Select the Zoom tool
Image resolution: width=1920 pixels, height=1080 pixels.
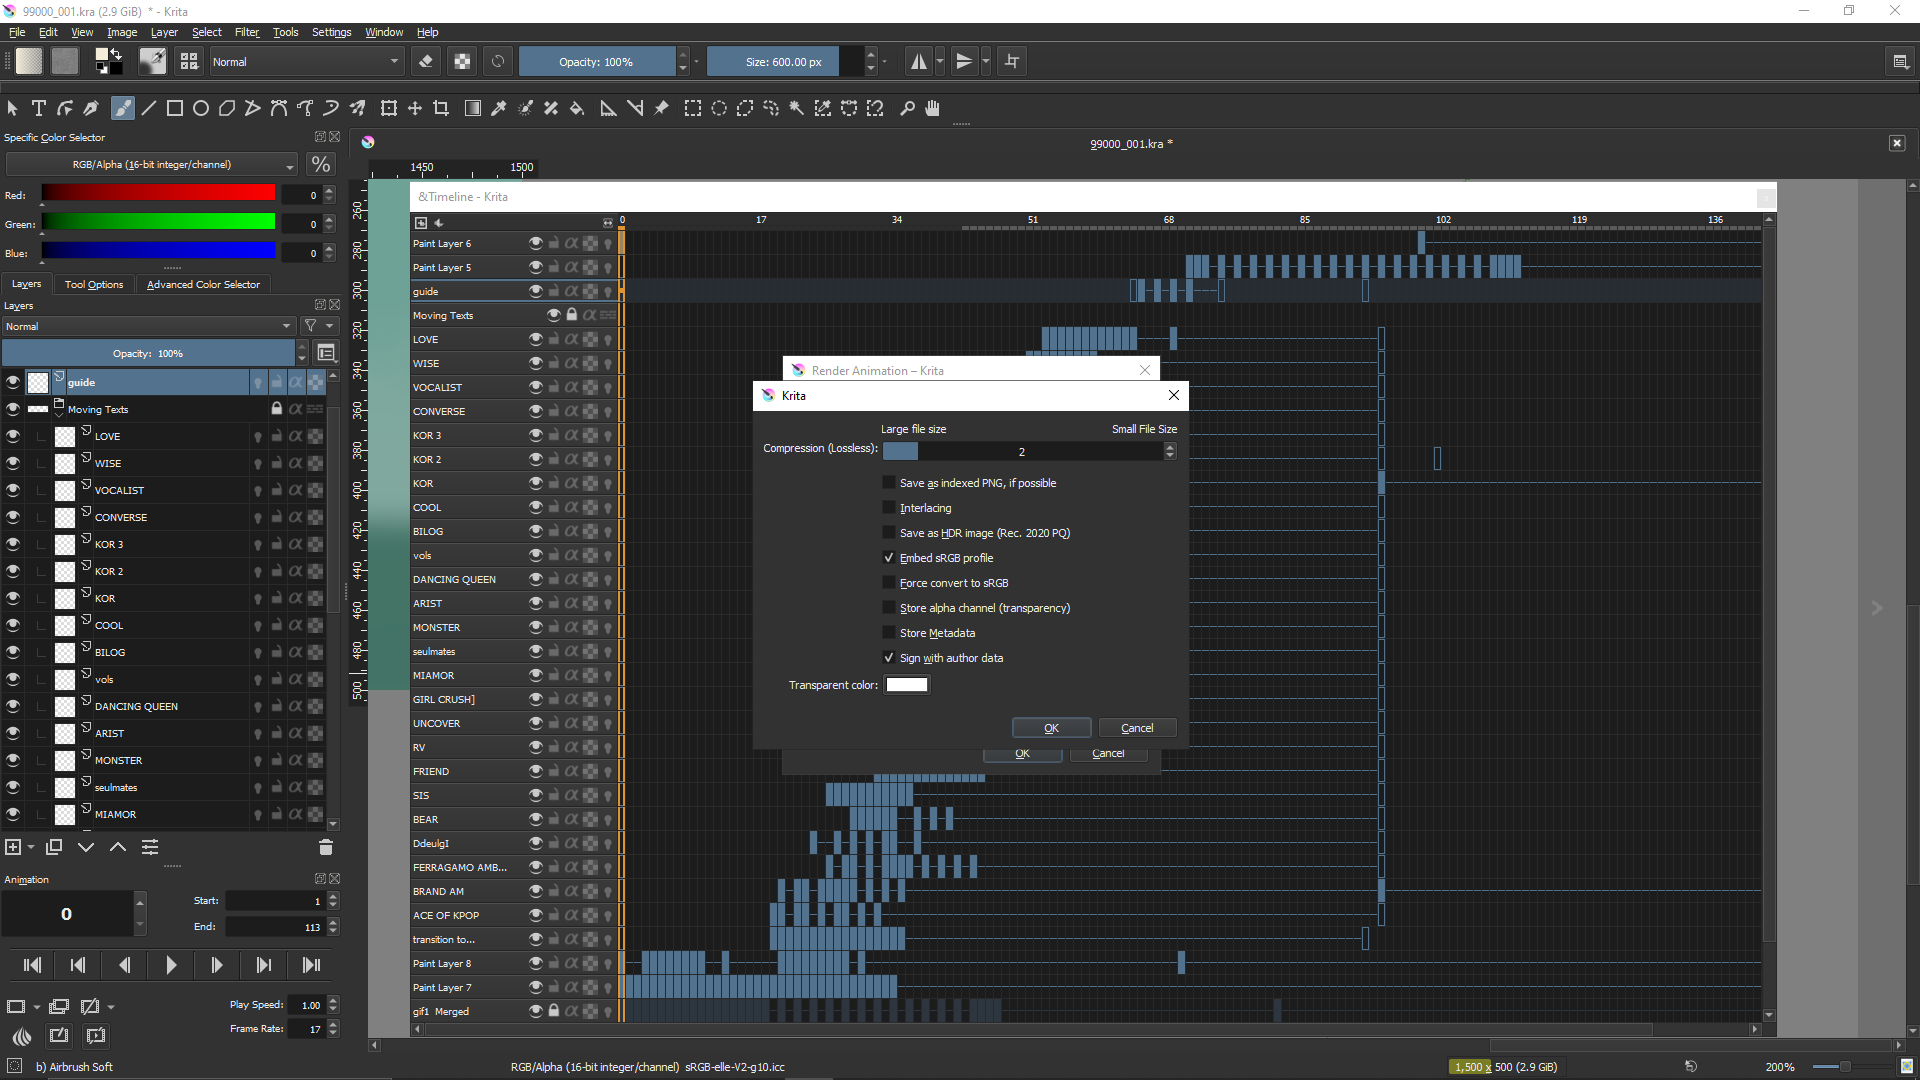(x=907, y=108)
